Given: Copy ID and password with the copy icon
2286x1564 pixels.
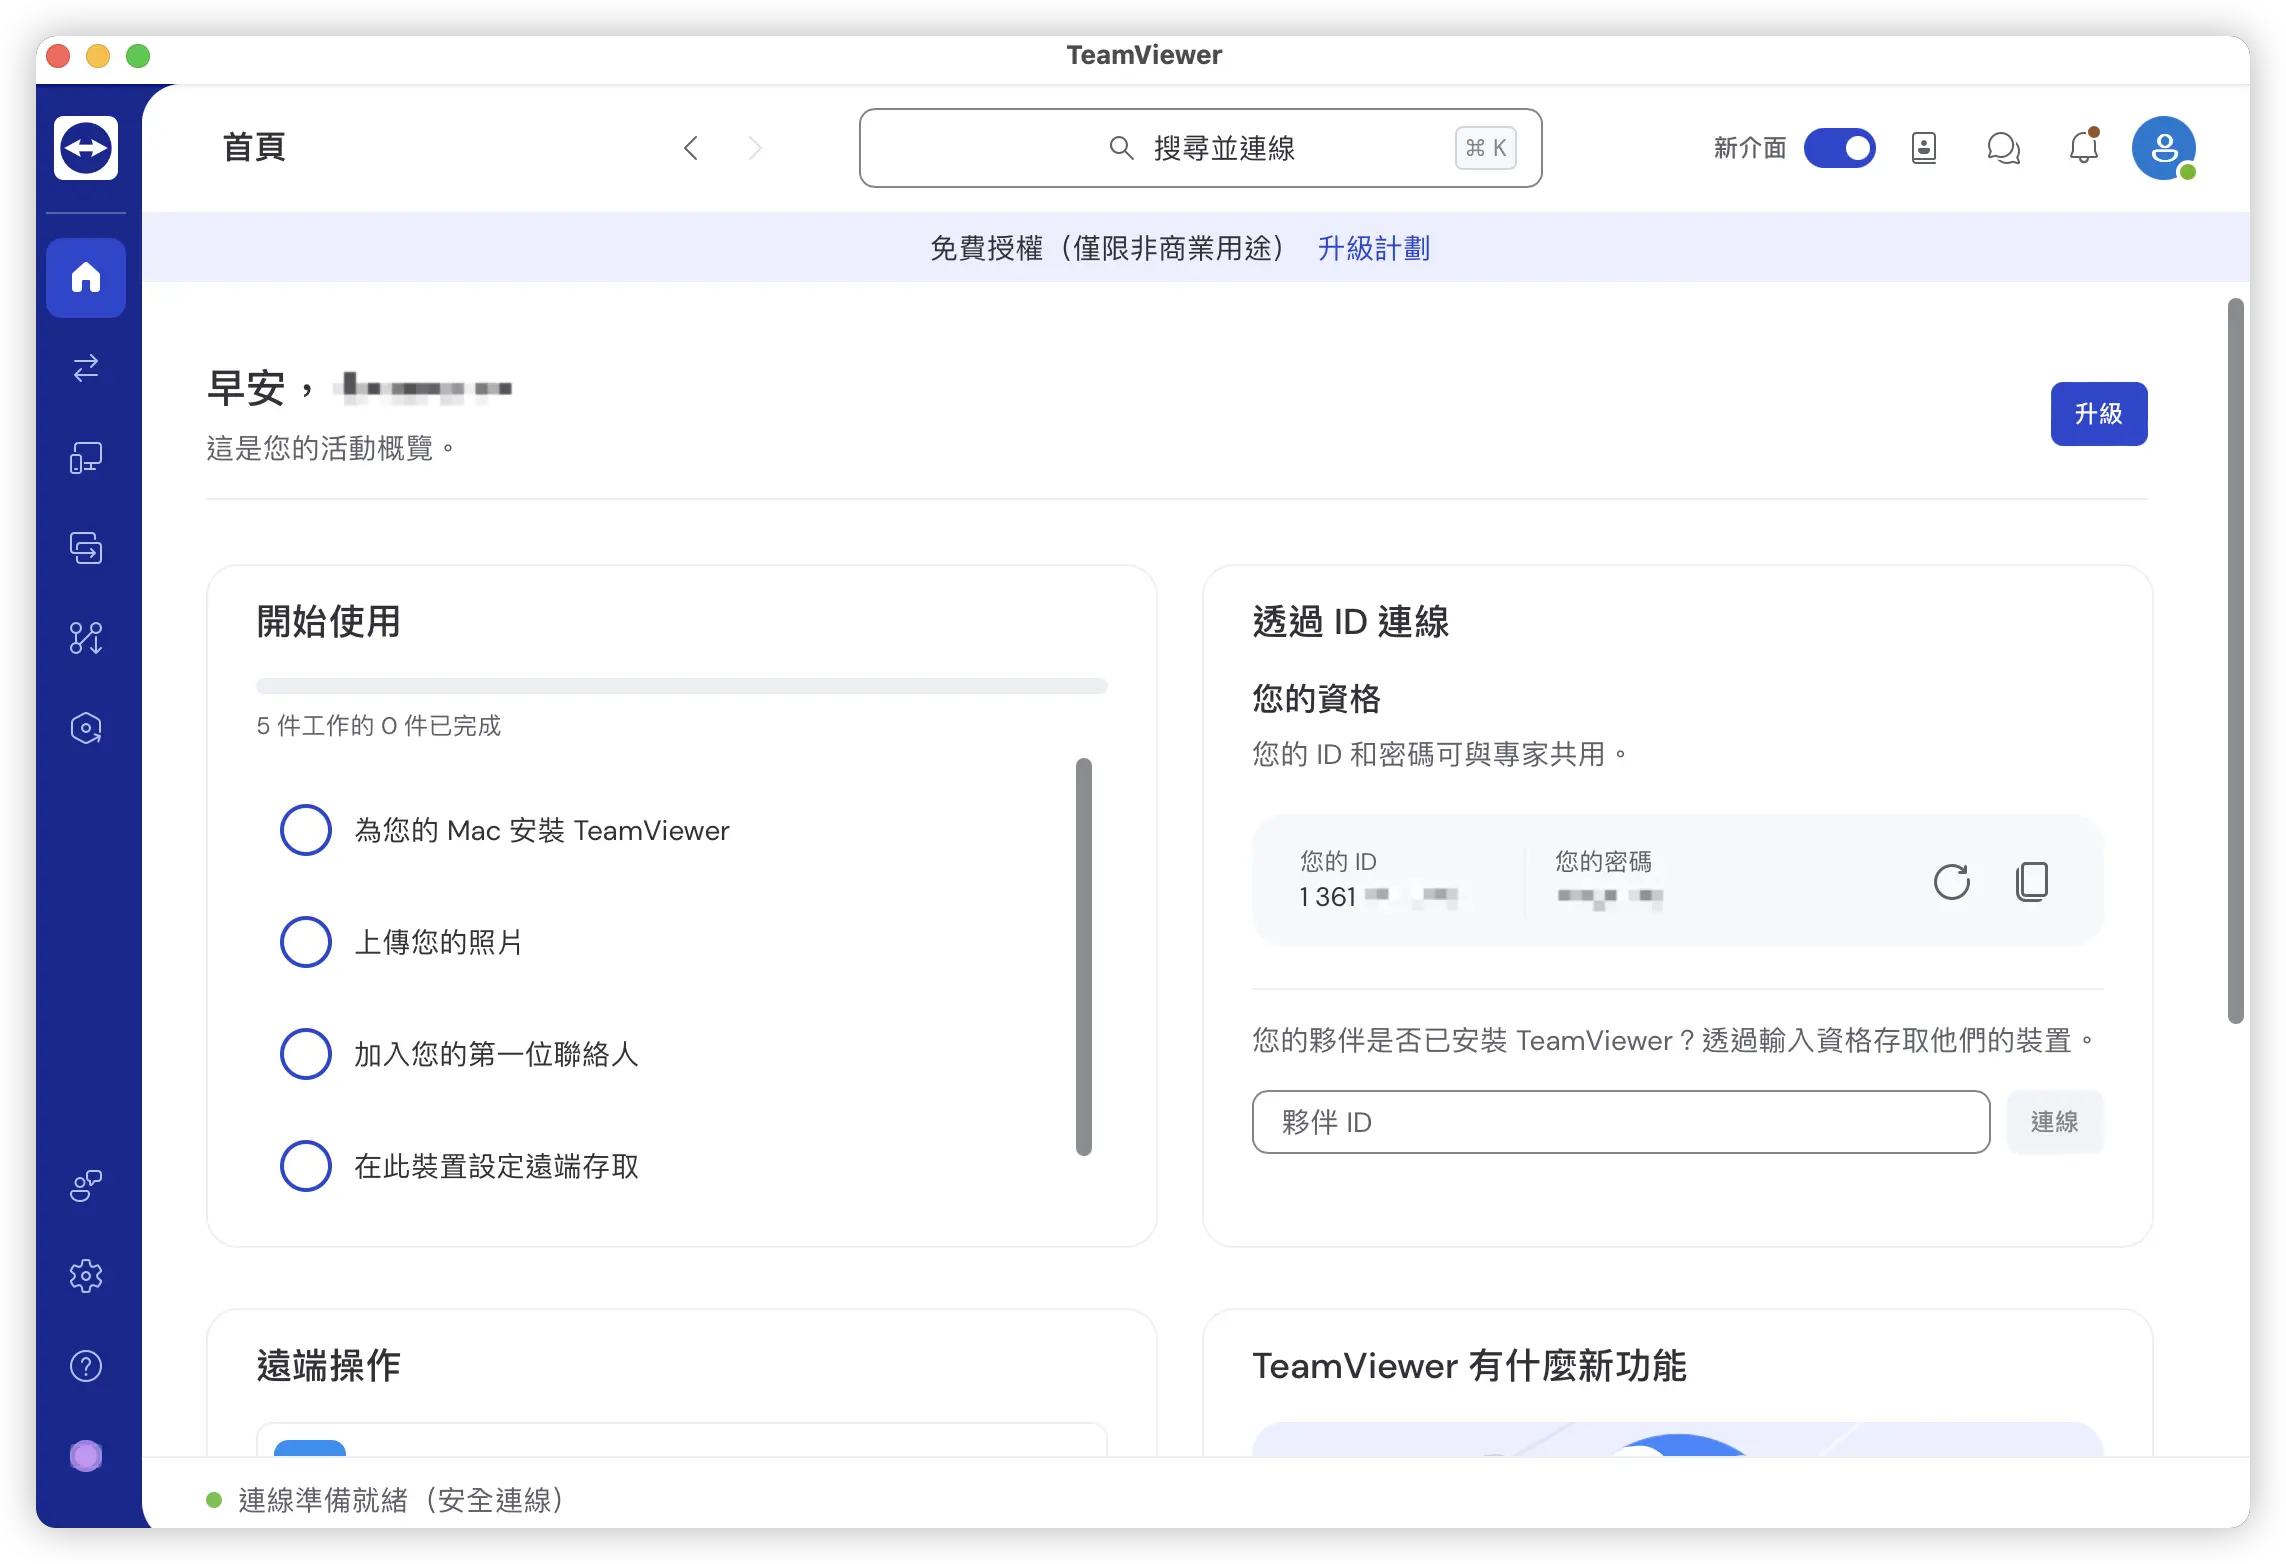Looking at the screenshot, I should (2032, 881).
